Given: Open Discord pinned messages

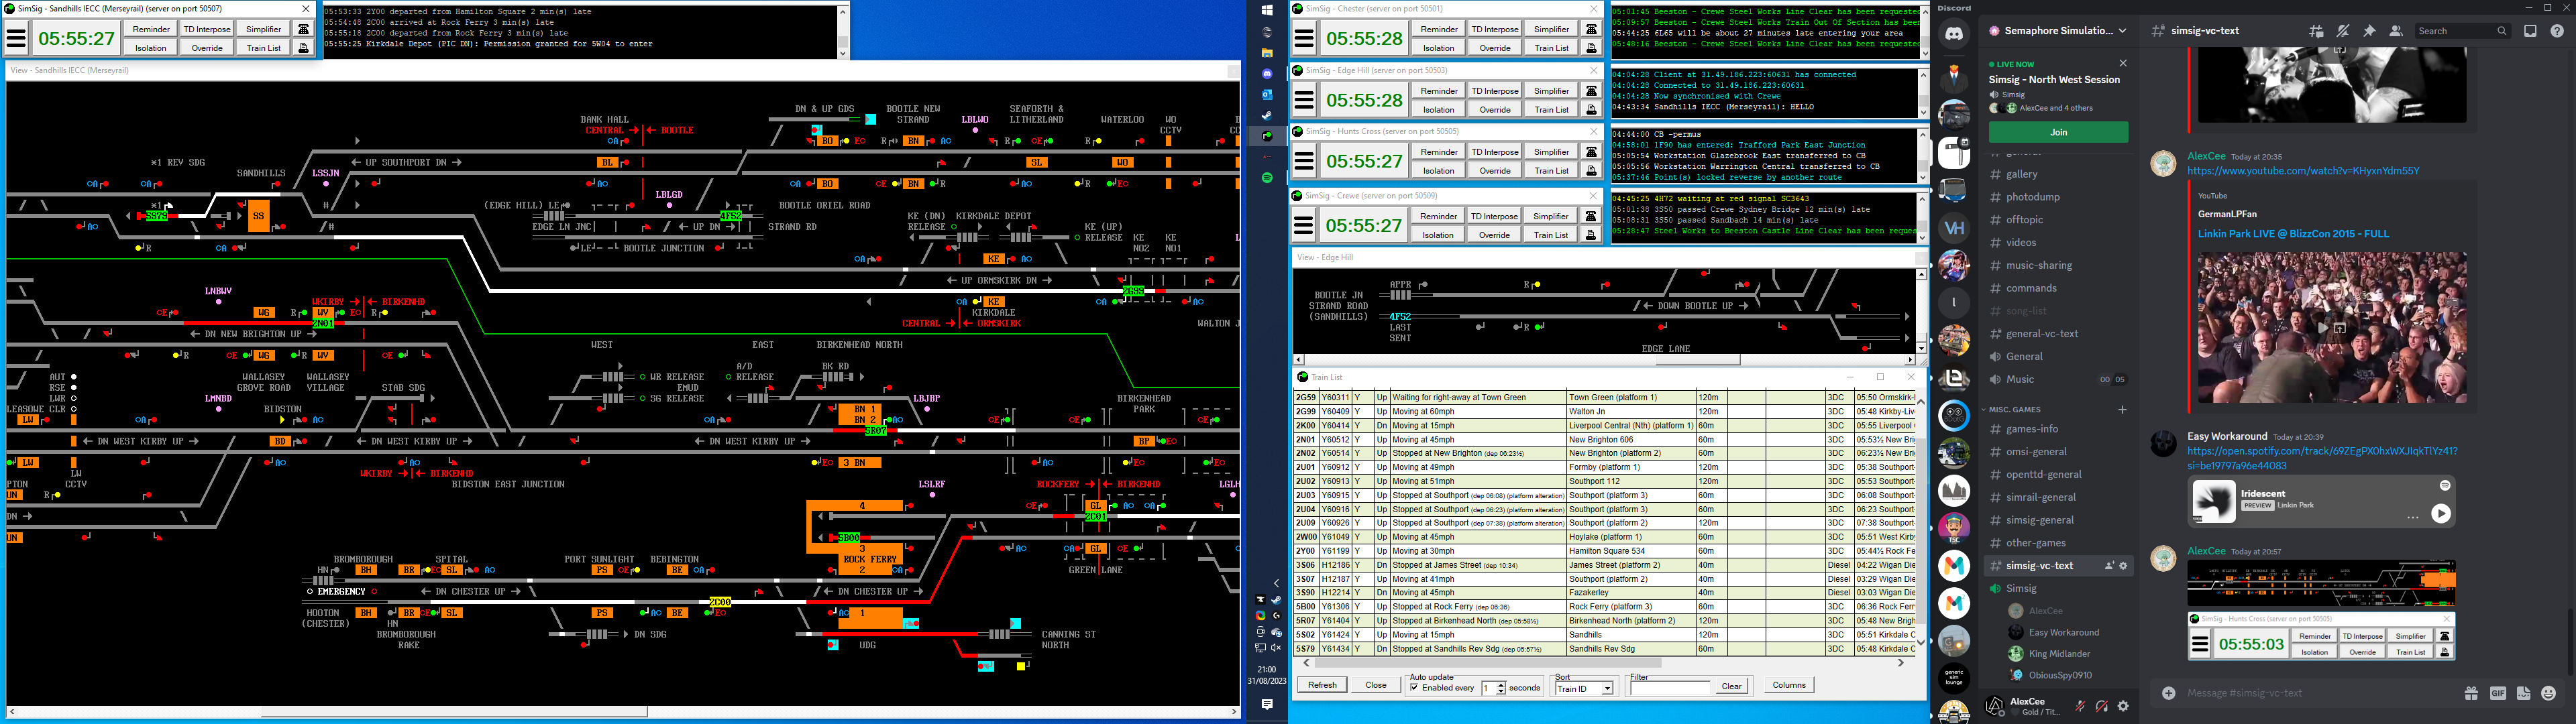Looking at the screenshot, I should (x=2369, y=31).
